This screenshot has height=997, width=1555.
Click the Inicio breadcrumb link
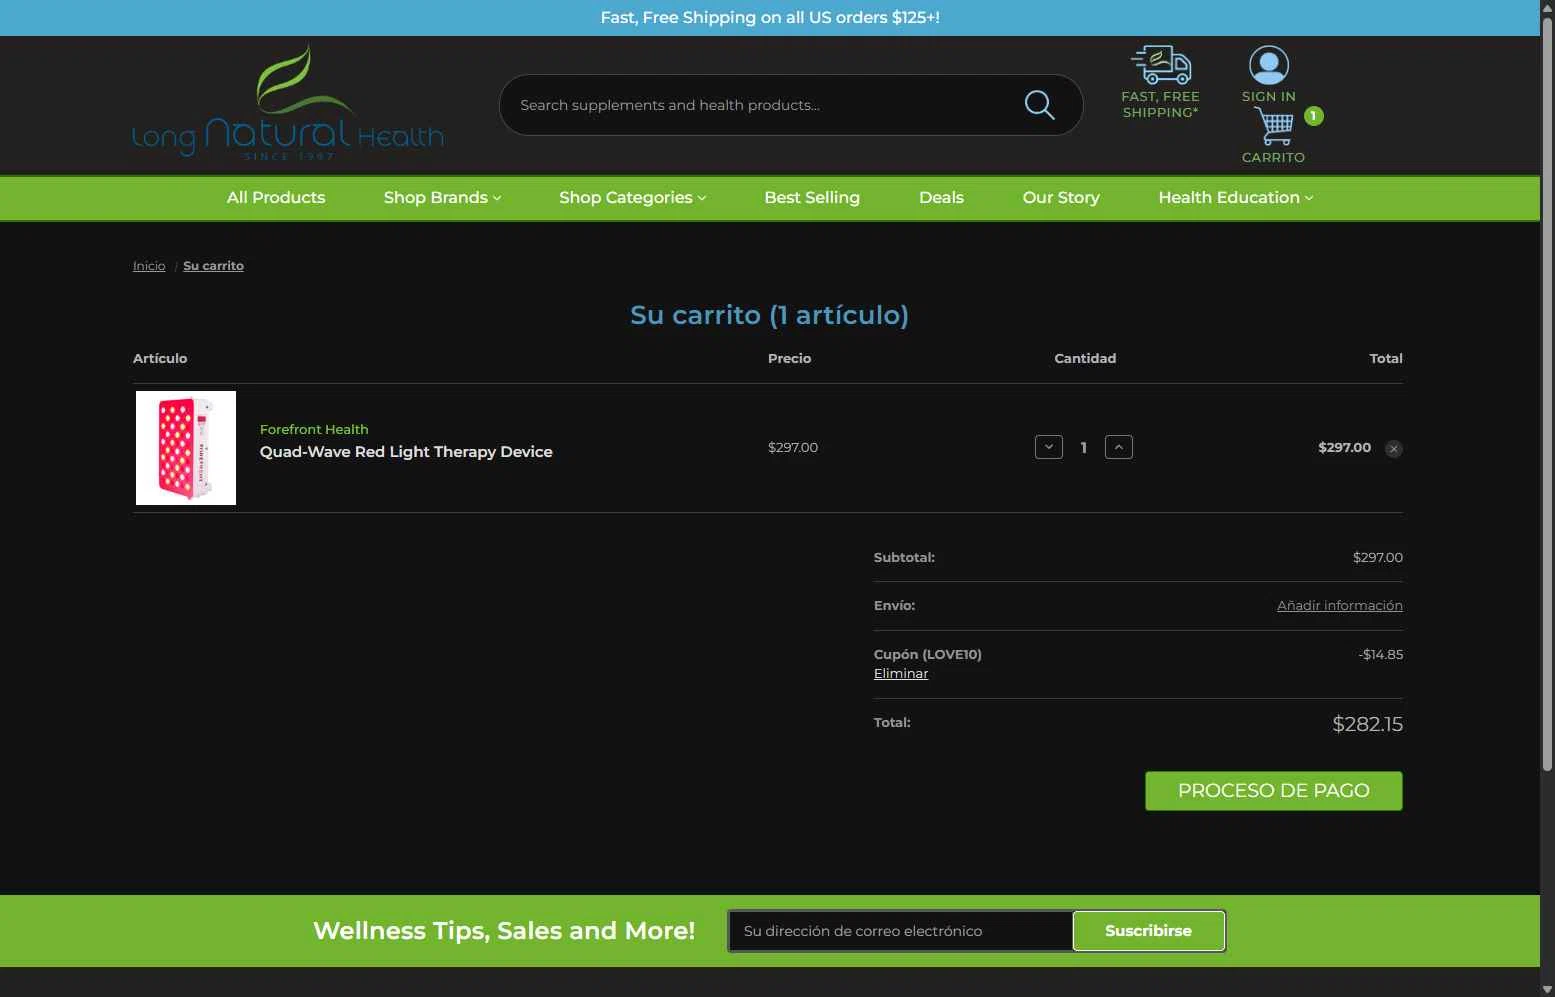[149, 266]
